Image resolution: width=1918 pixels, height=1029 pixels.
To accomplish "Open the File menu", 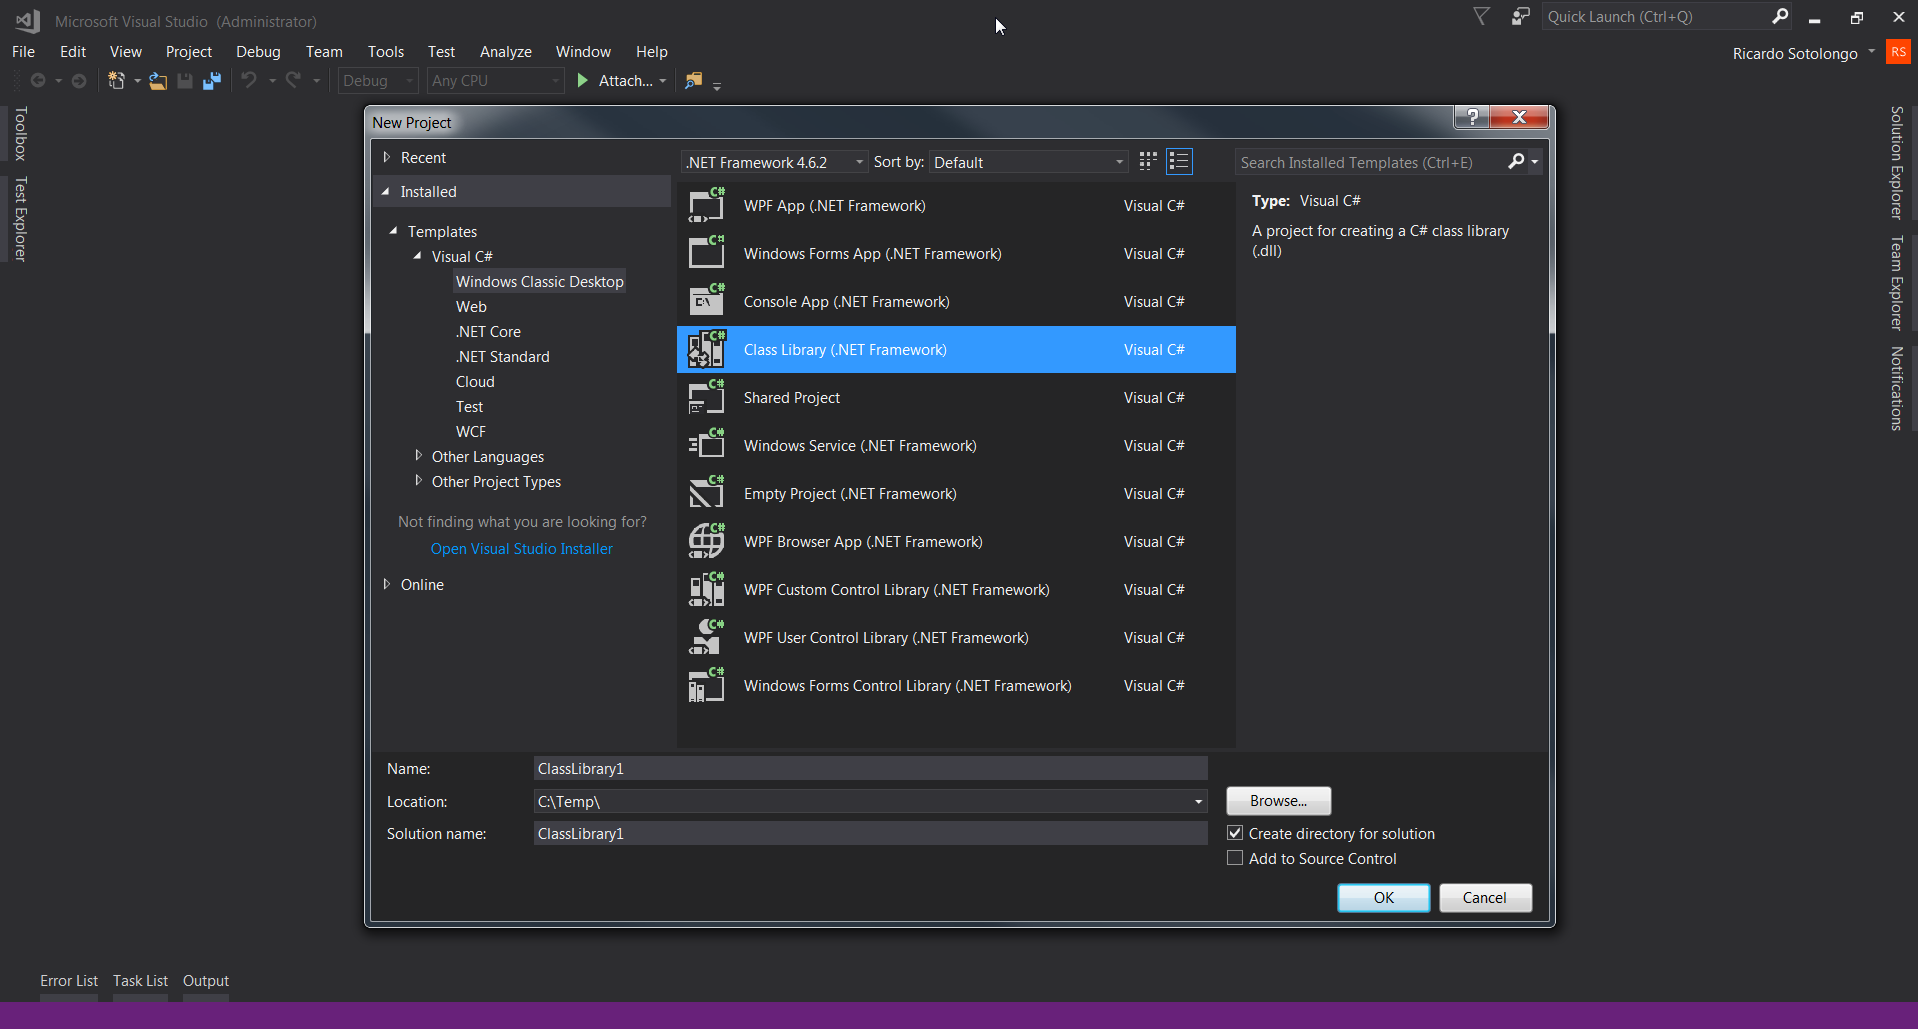I will click(x=24, y=52).
